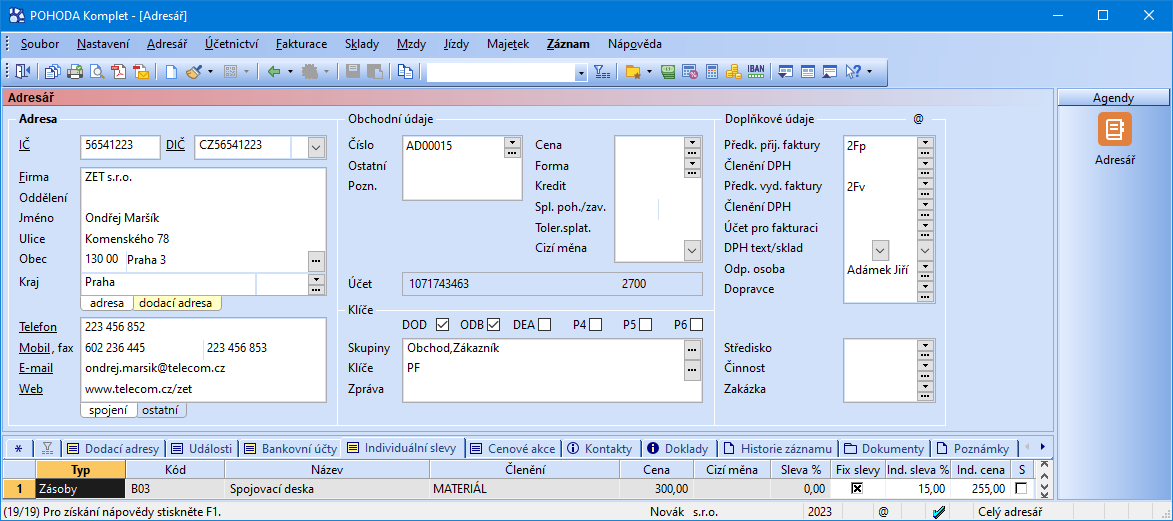Click the IBAN toolbar icon
The image size is (1173, 521).
tap(756, 72)
